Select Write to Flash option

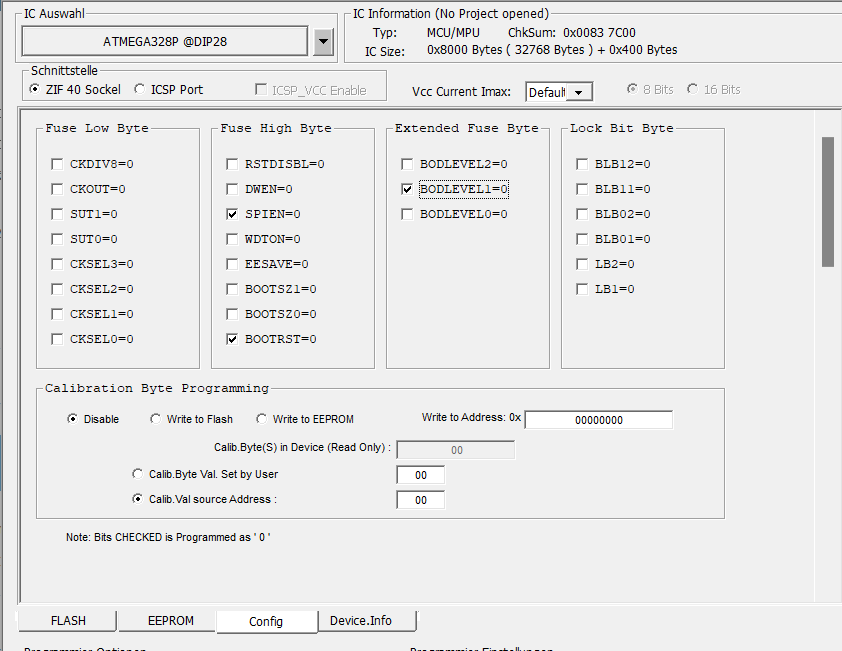156,418
